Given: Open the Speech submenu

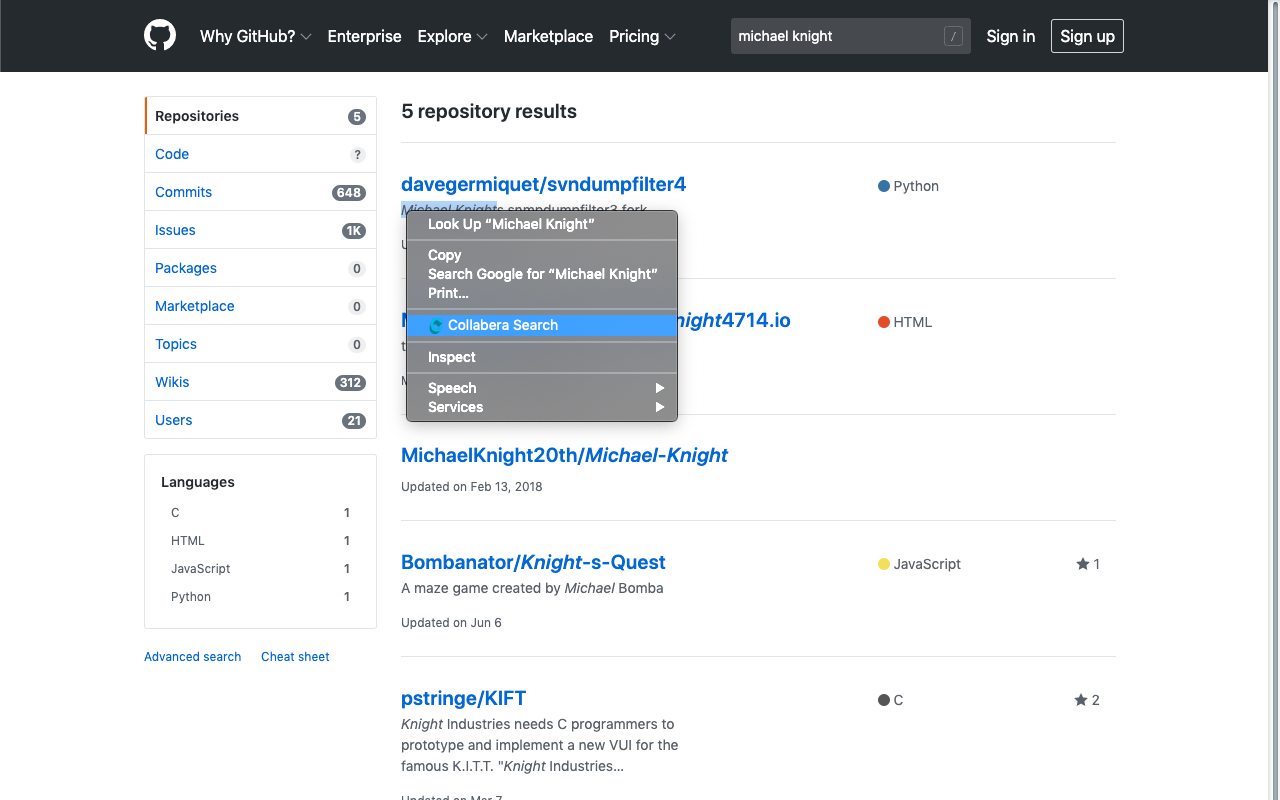Looking at the screenshot, I should pos(452,388).
